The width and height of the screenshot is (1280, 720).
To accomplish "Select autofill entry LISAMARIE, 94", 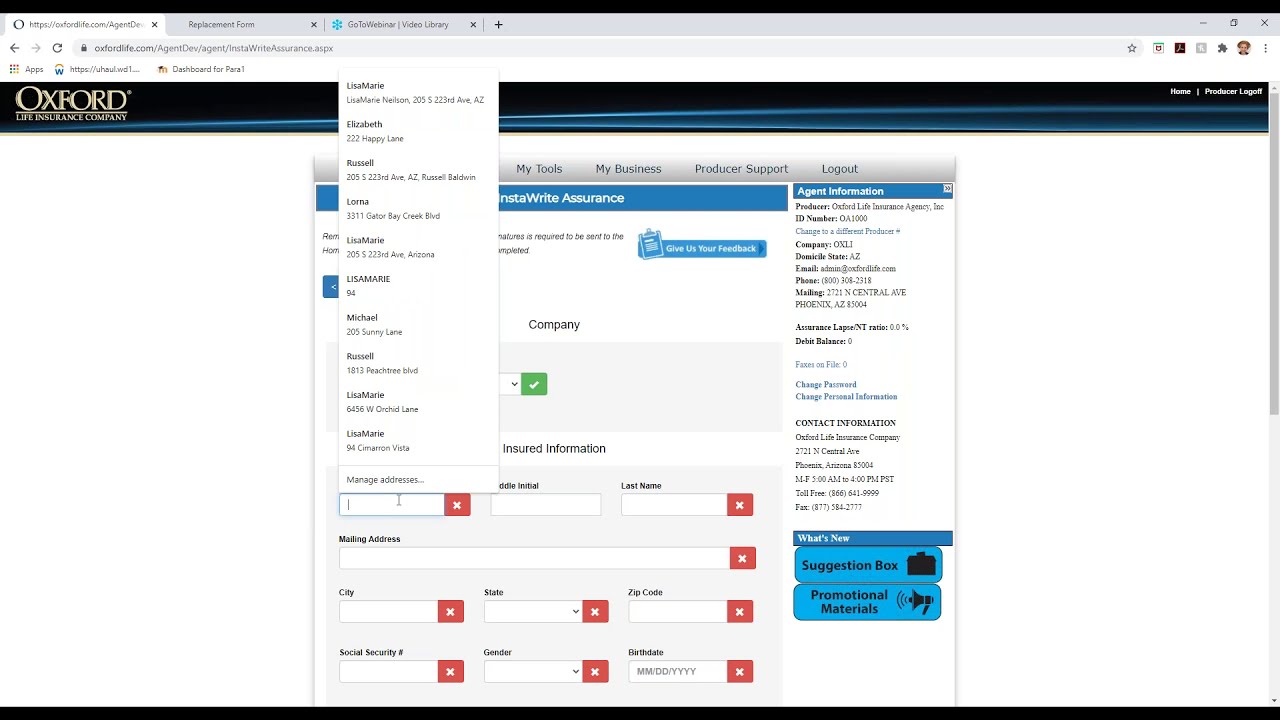I will pos(418,286).
